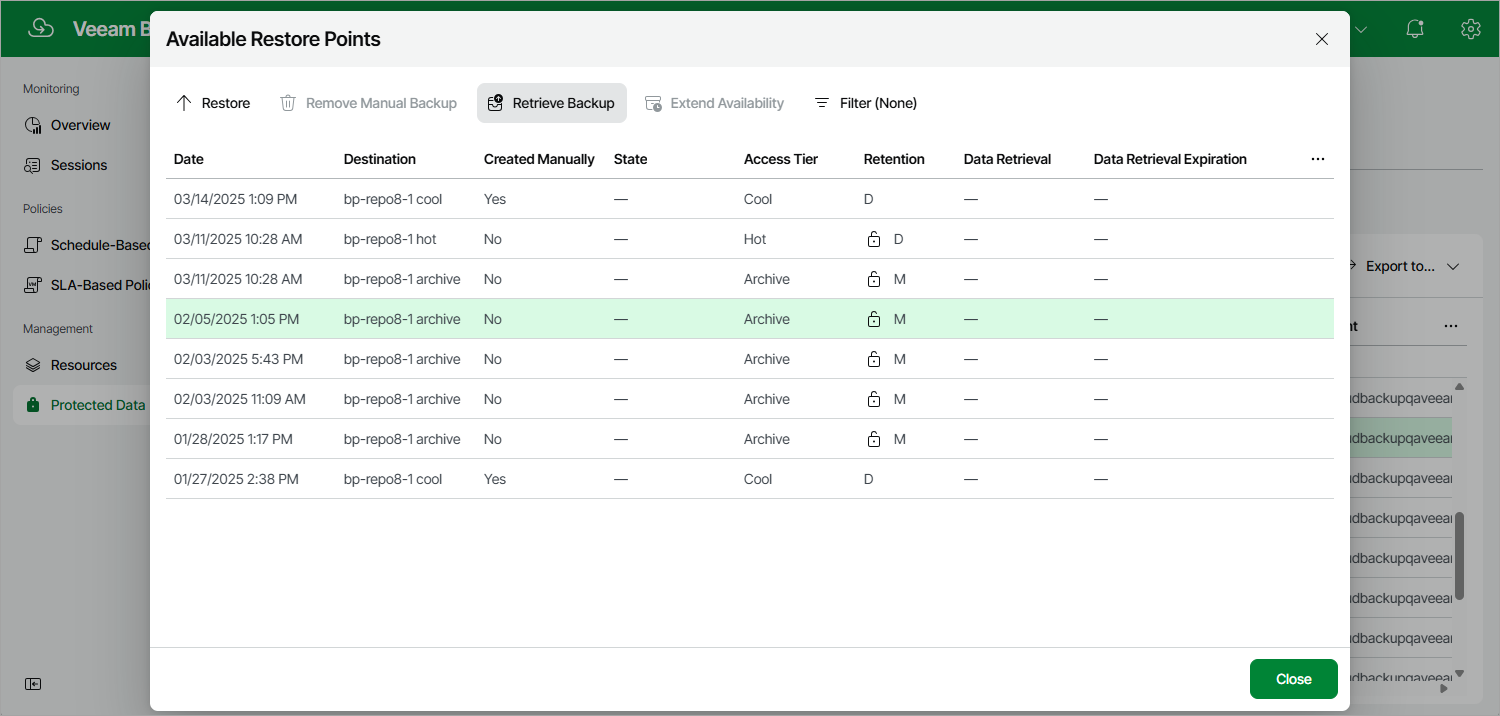This screenshot has height=716, width=1500.
Task: Open background table column ellipsis menu
Action: point(1451,326)
